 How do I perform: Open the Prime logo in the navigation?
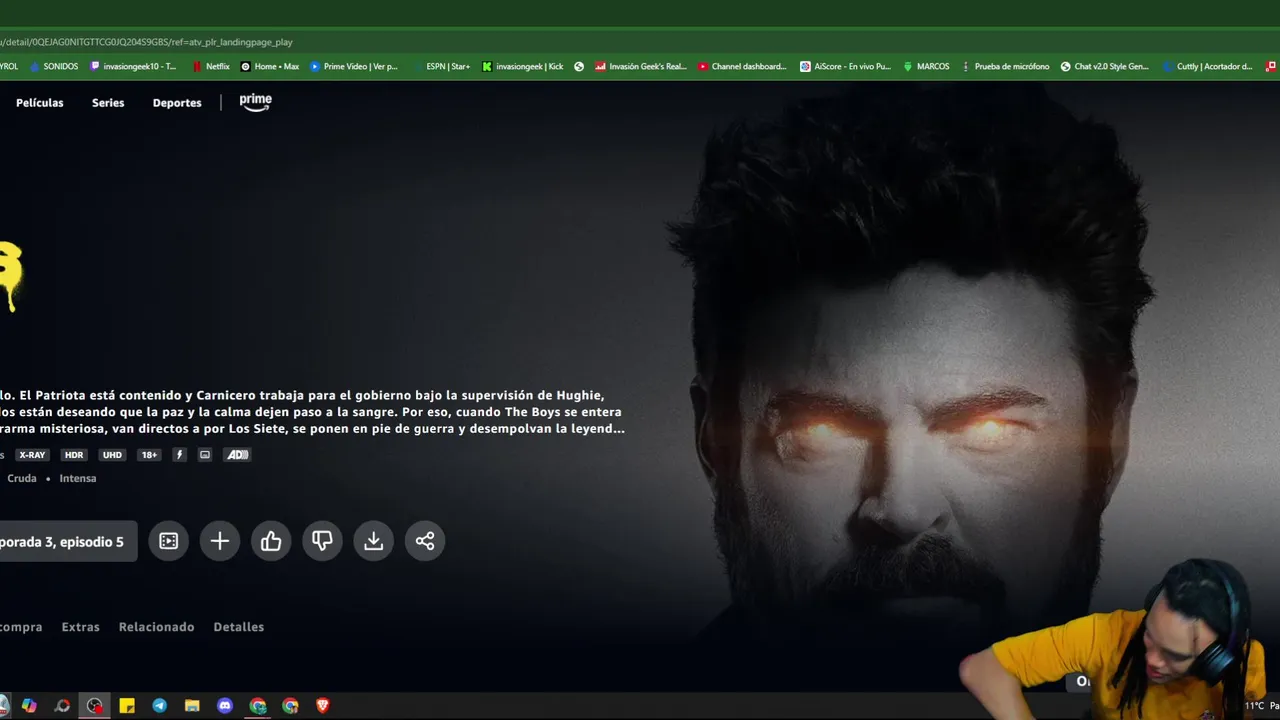256,102
